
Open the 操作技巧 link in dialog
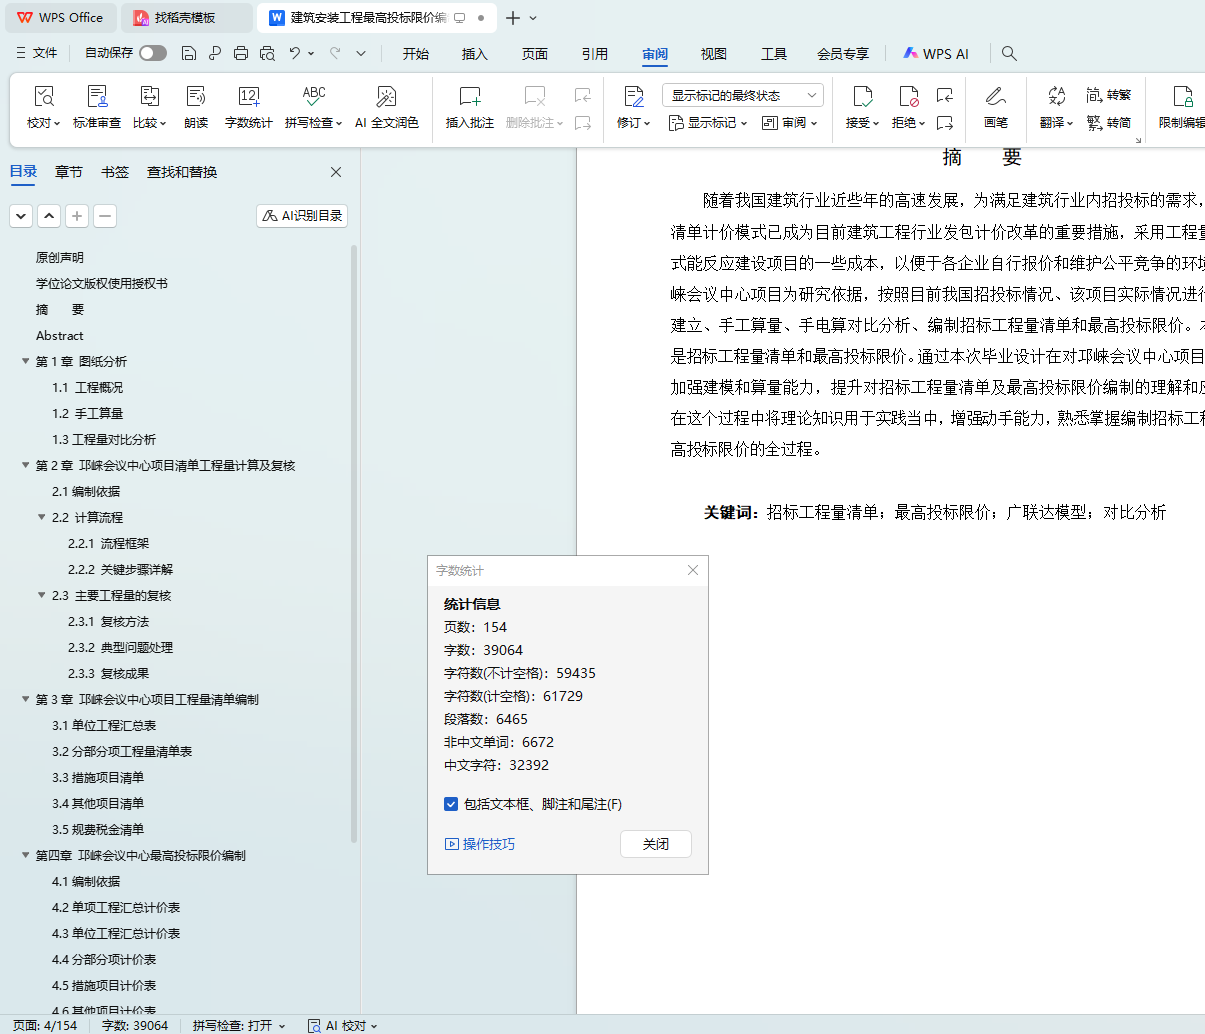(480, 844)
